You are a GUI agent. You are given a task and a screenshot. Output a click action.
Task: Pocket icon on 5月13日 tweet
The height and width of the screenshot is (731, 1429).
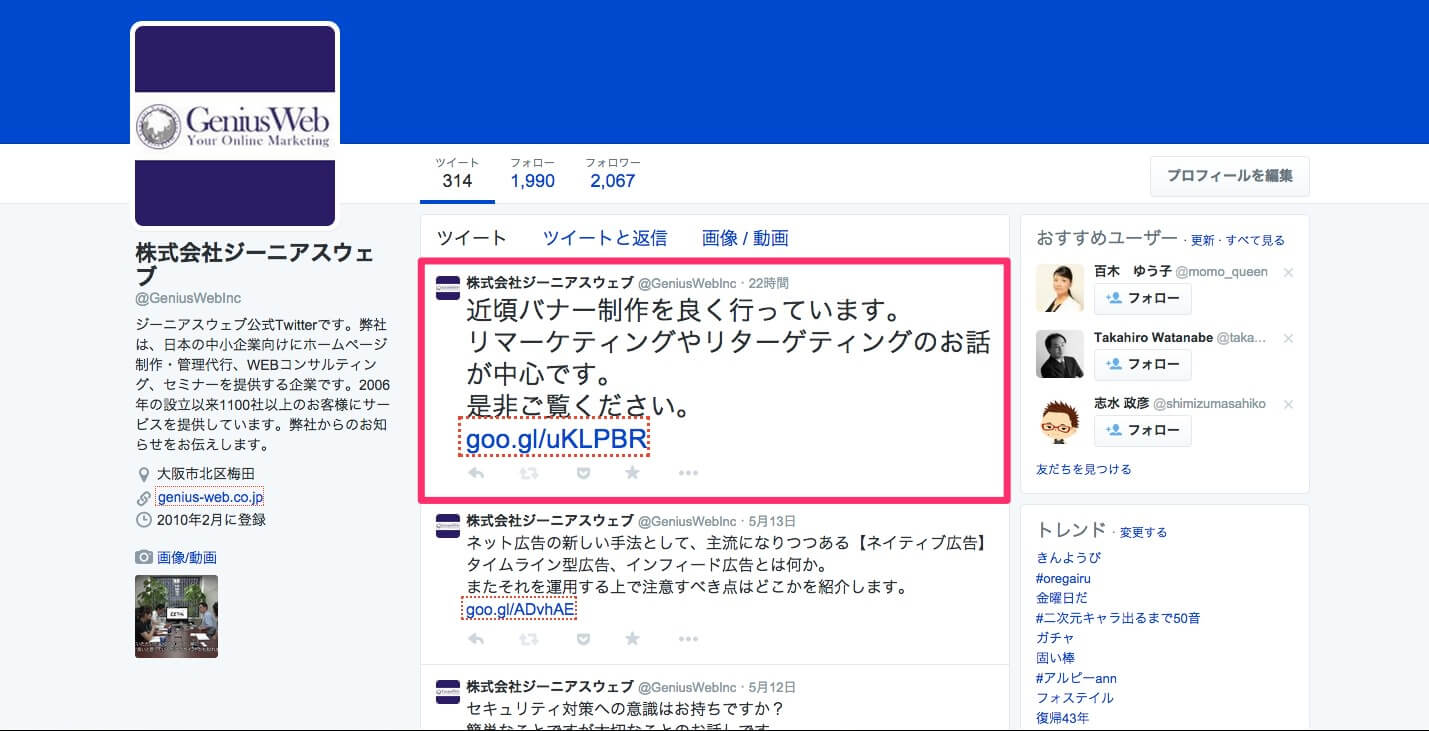point(583,638)
